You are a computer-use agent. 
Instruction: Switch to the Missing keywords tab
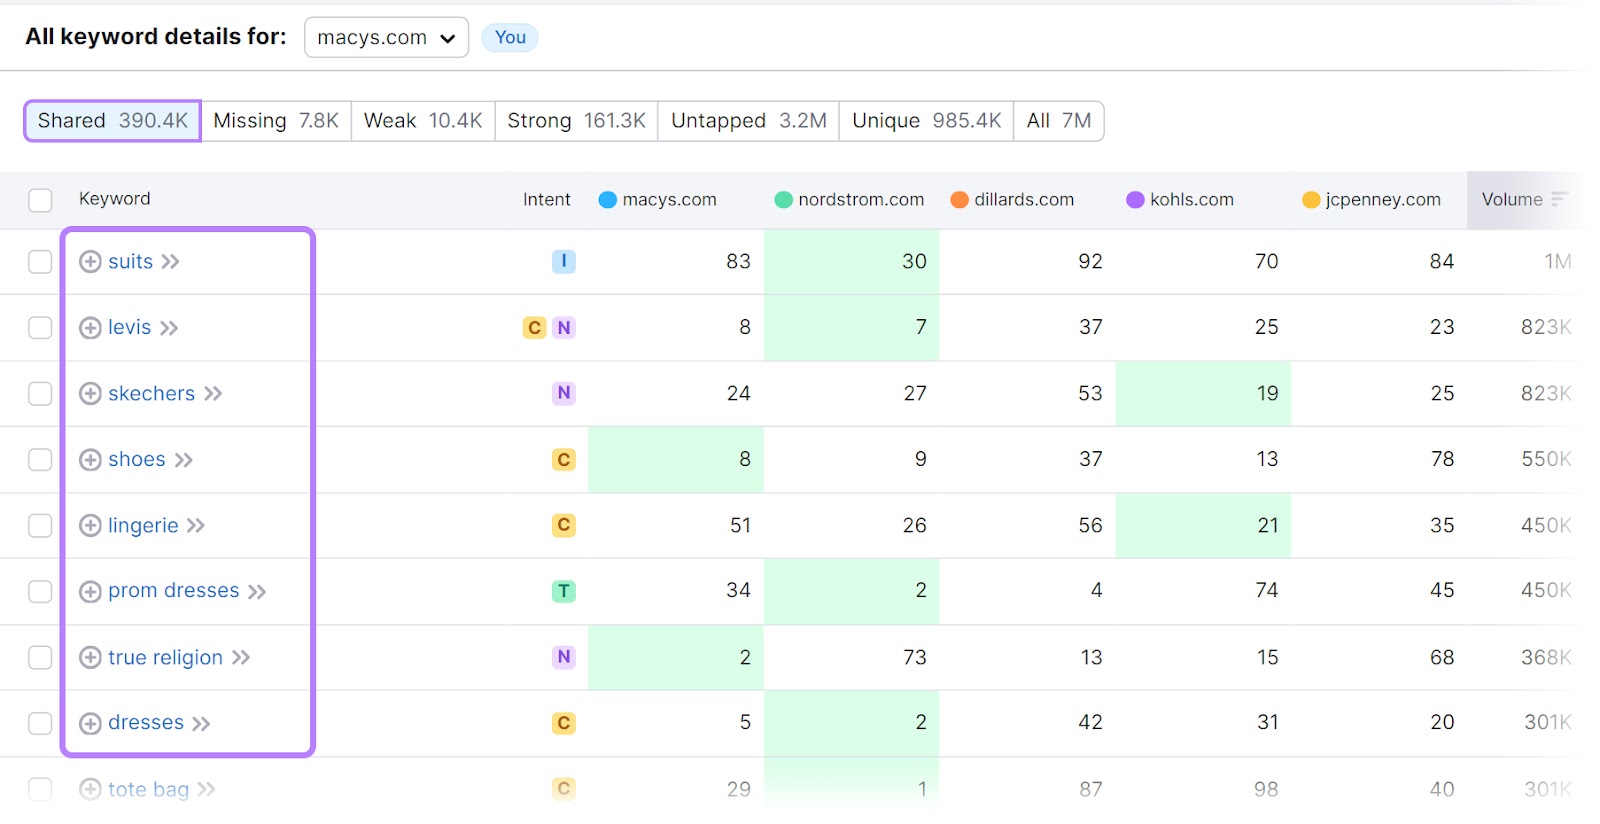point(276,121)
